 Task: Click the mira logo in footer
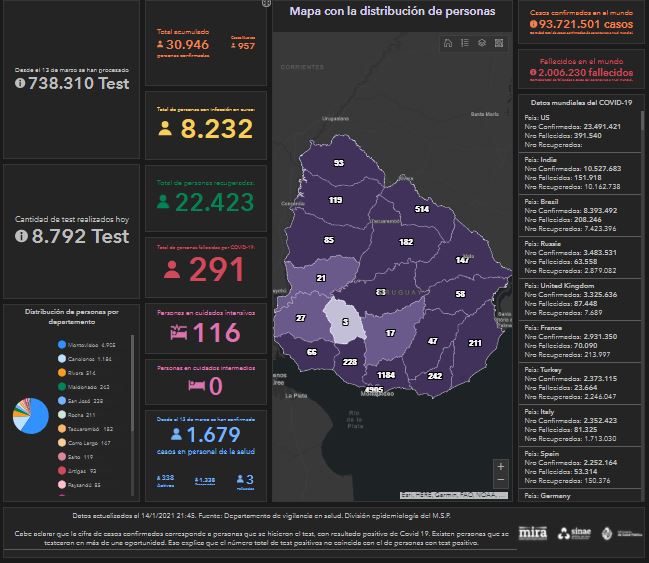click(533, 532)
